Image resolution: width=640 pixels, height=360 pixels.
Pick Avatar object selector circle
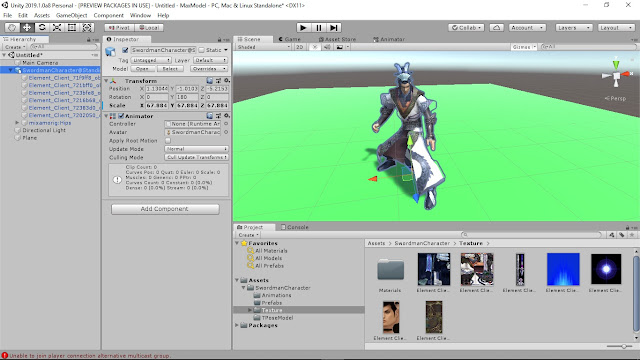[x=226, y=132]
